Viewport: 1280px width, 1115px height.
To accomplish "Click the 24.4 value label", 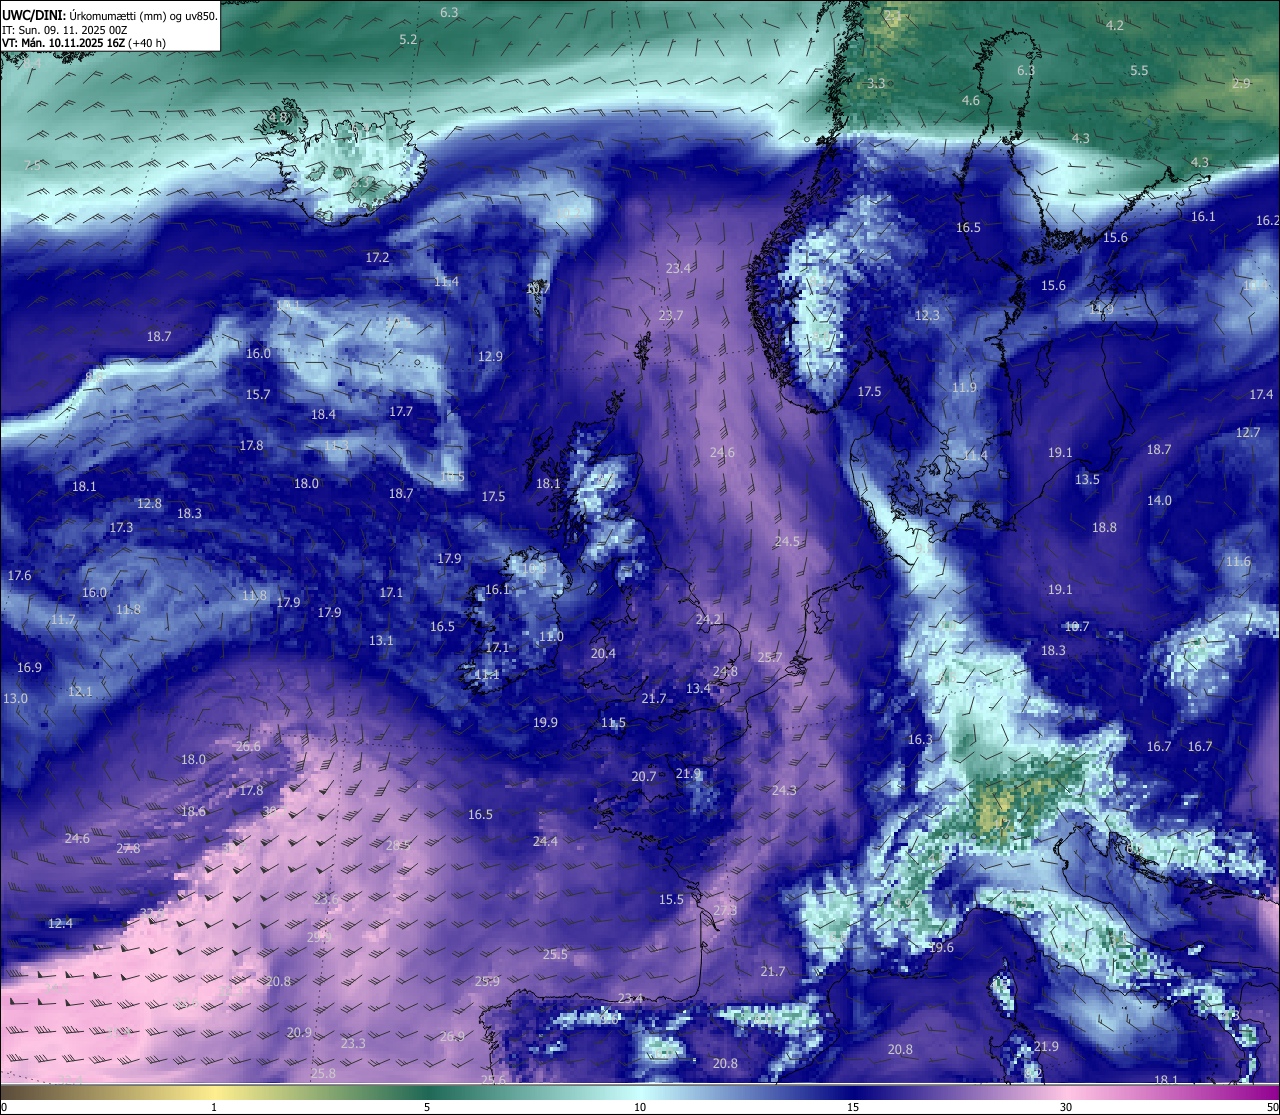I will [x=545, y=841].
